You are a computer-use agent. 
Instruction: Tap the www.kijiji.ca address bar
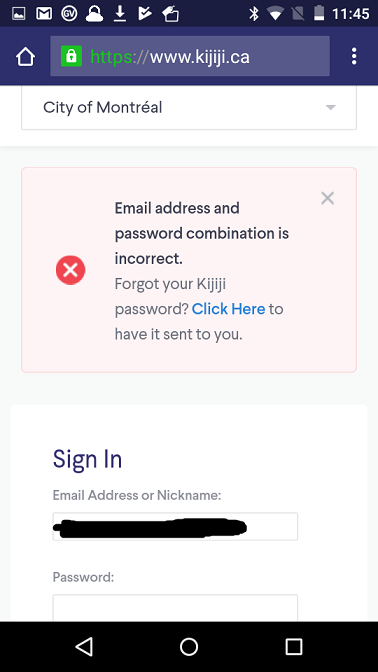[190, 56]
